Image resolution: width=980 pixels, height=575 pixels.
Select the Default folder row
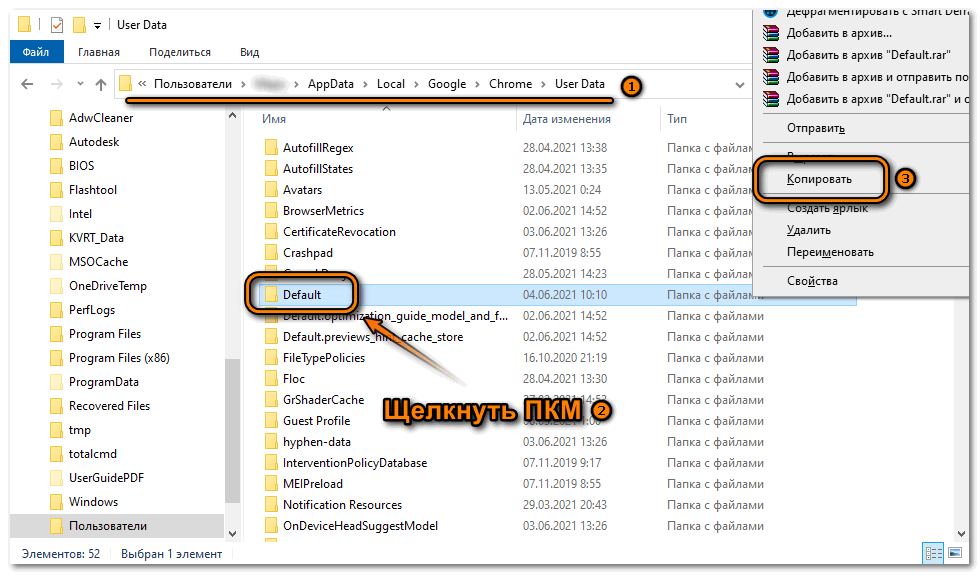556,294
